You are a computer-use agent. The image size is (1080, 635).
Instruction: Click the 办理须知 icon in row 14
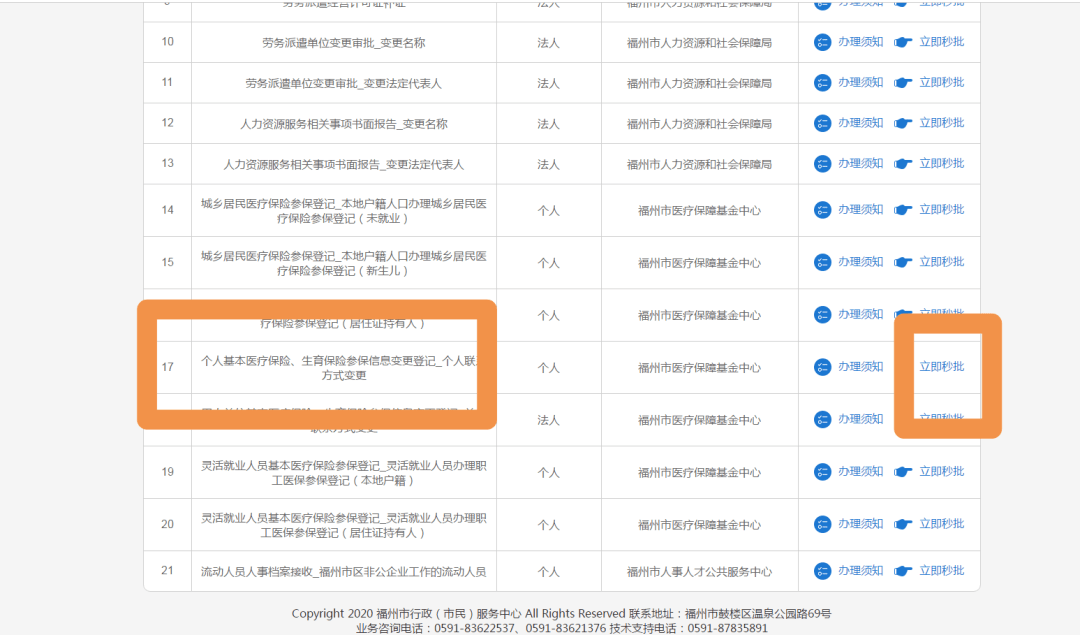click(x=822, y=210)
